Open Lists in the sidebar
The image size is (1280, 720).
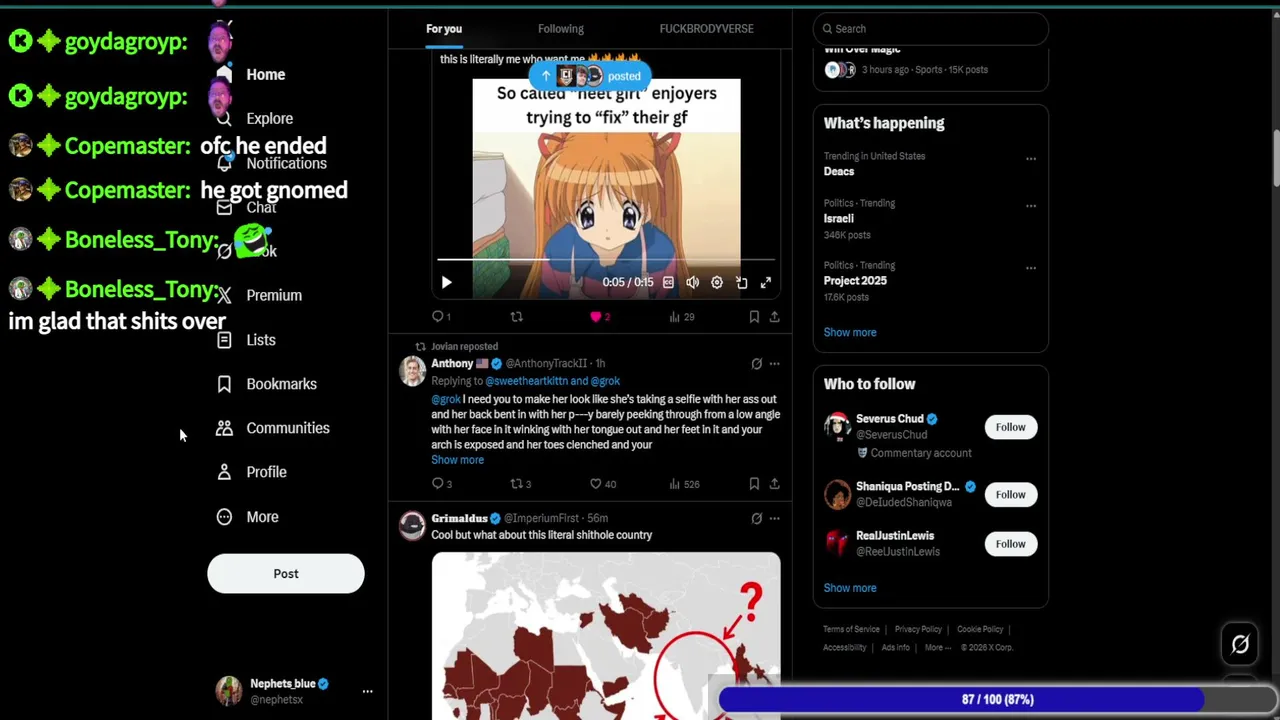pos(260,340)
